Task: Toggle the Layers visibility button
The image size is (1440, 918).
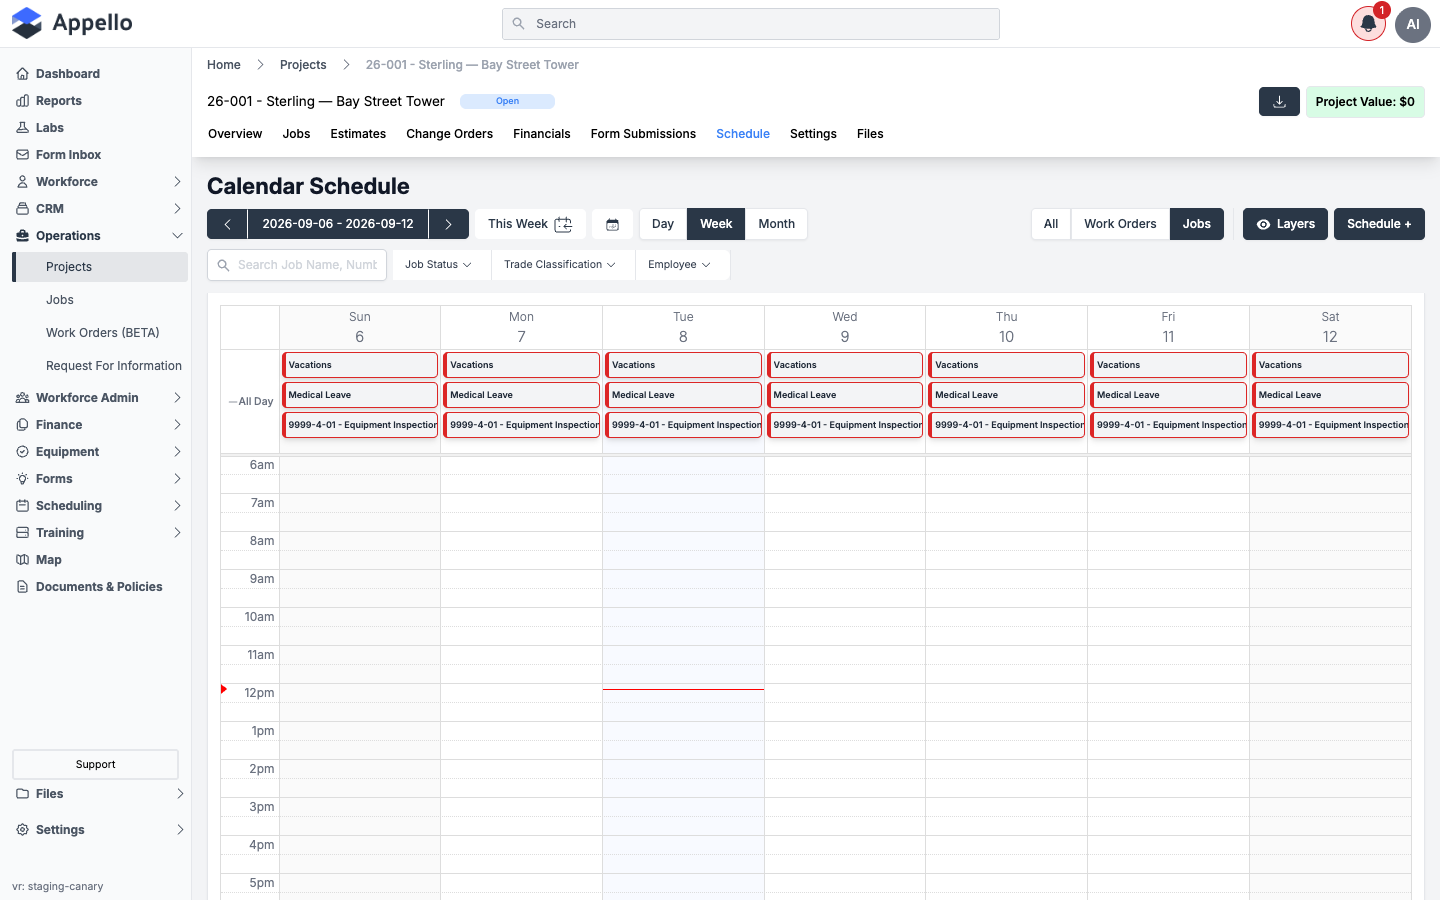Action: coord(1285,224)
